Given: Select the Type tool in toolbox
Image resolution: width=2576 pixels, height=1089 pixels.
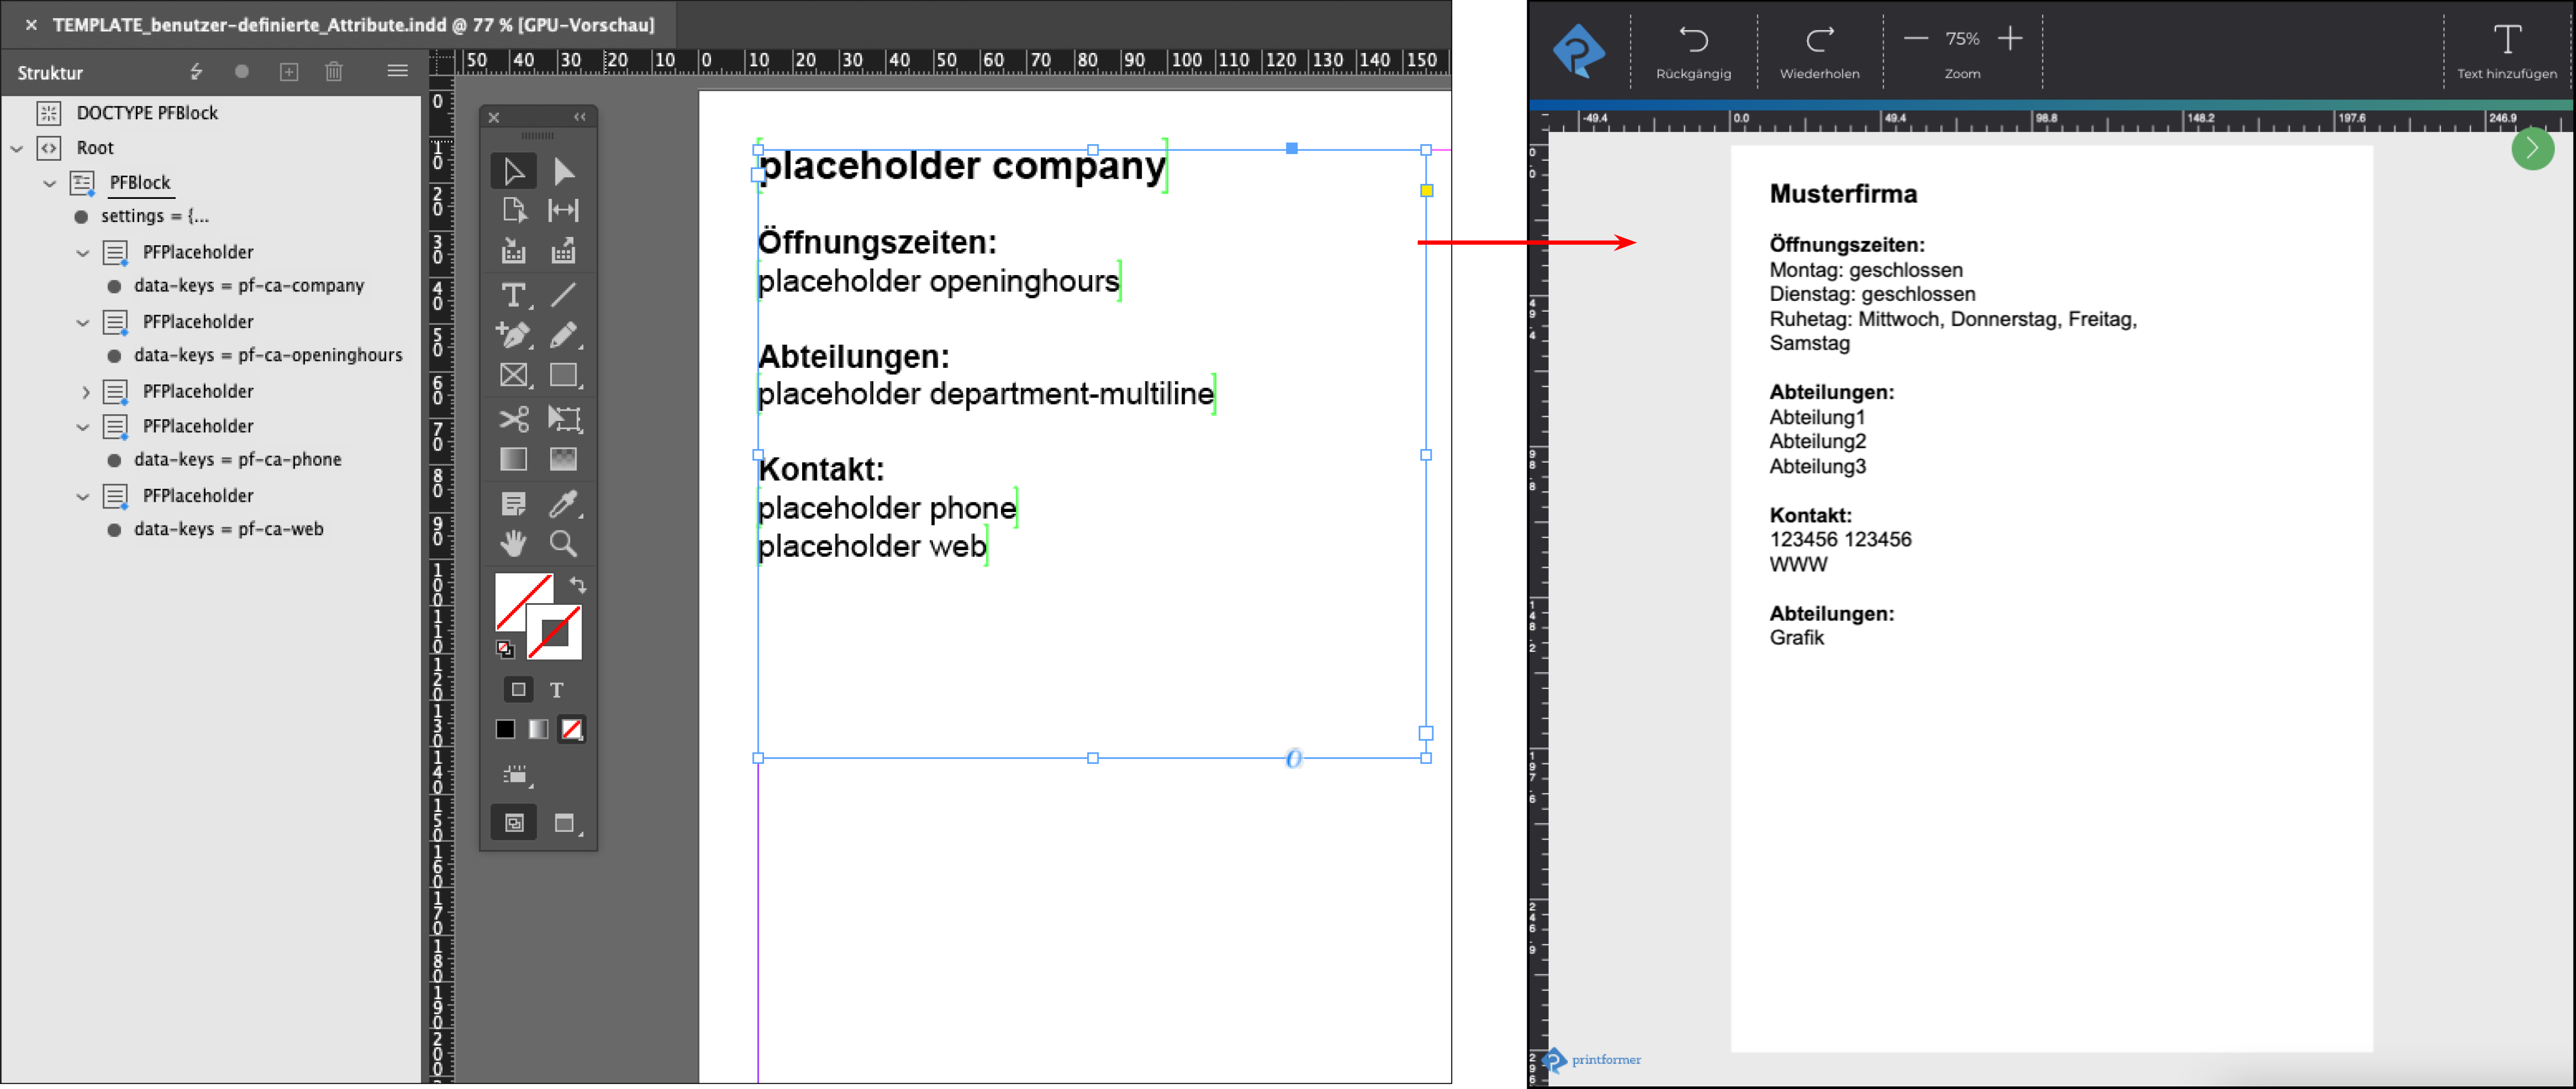Looking at the screenshot, I should pos(513,295).
